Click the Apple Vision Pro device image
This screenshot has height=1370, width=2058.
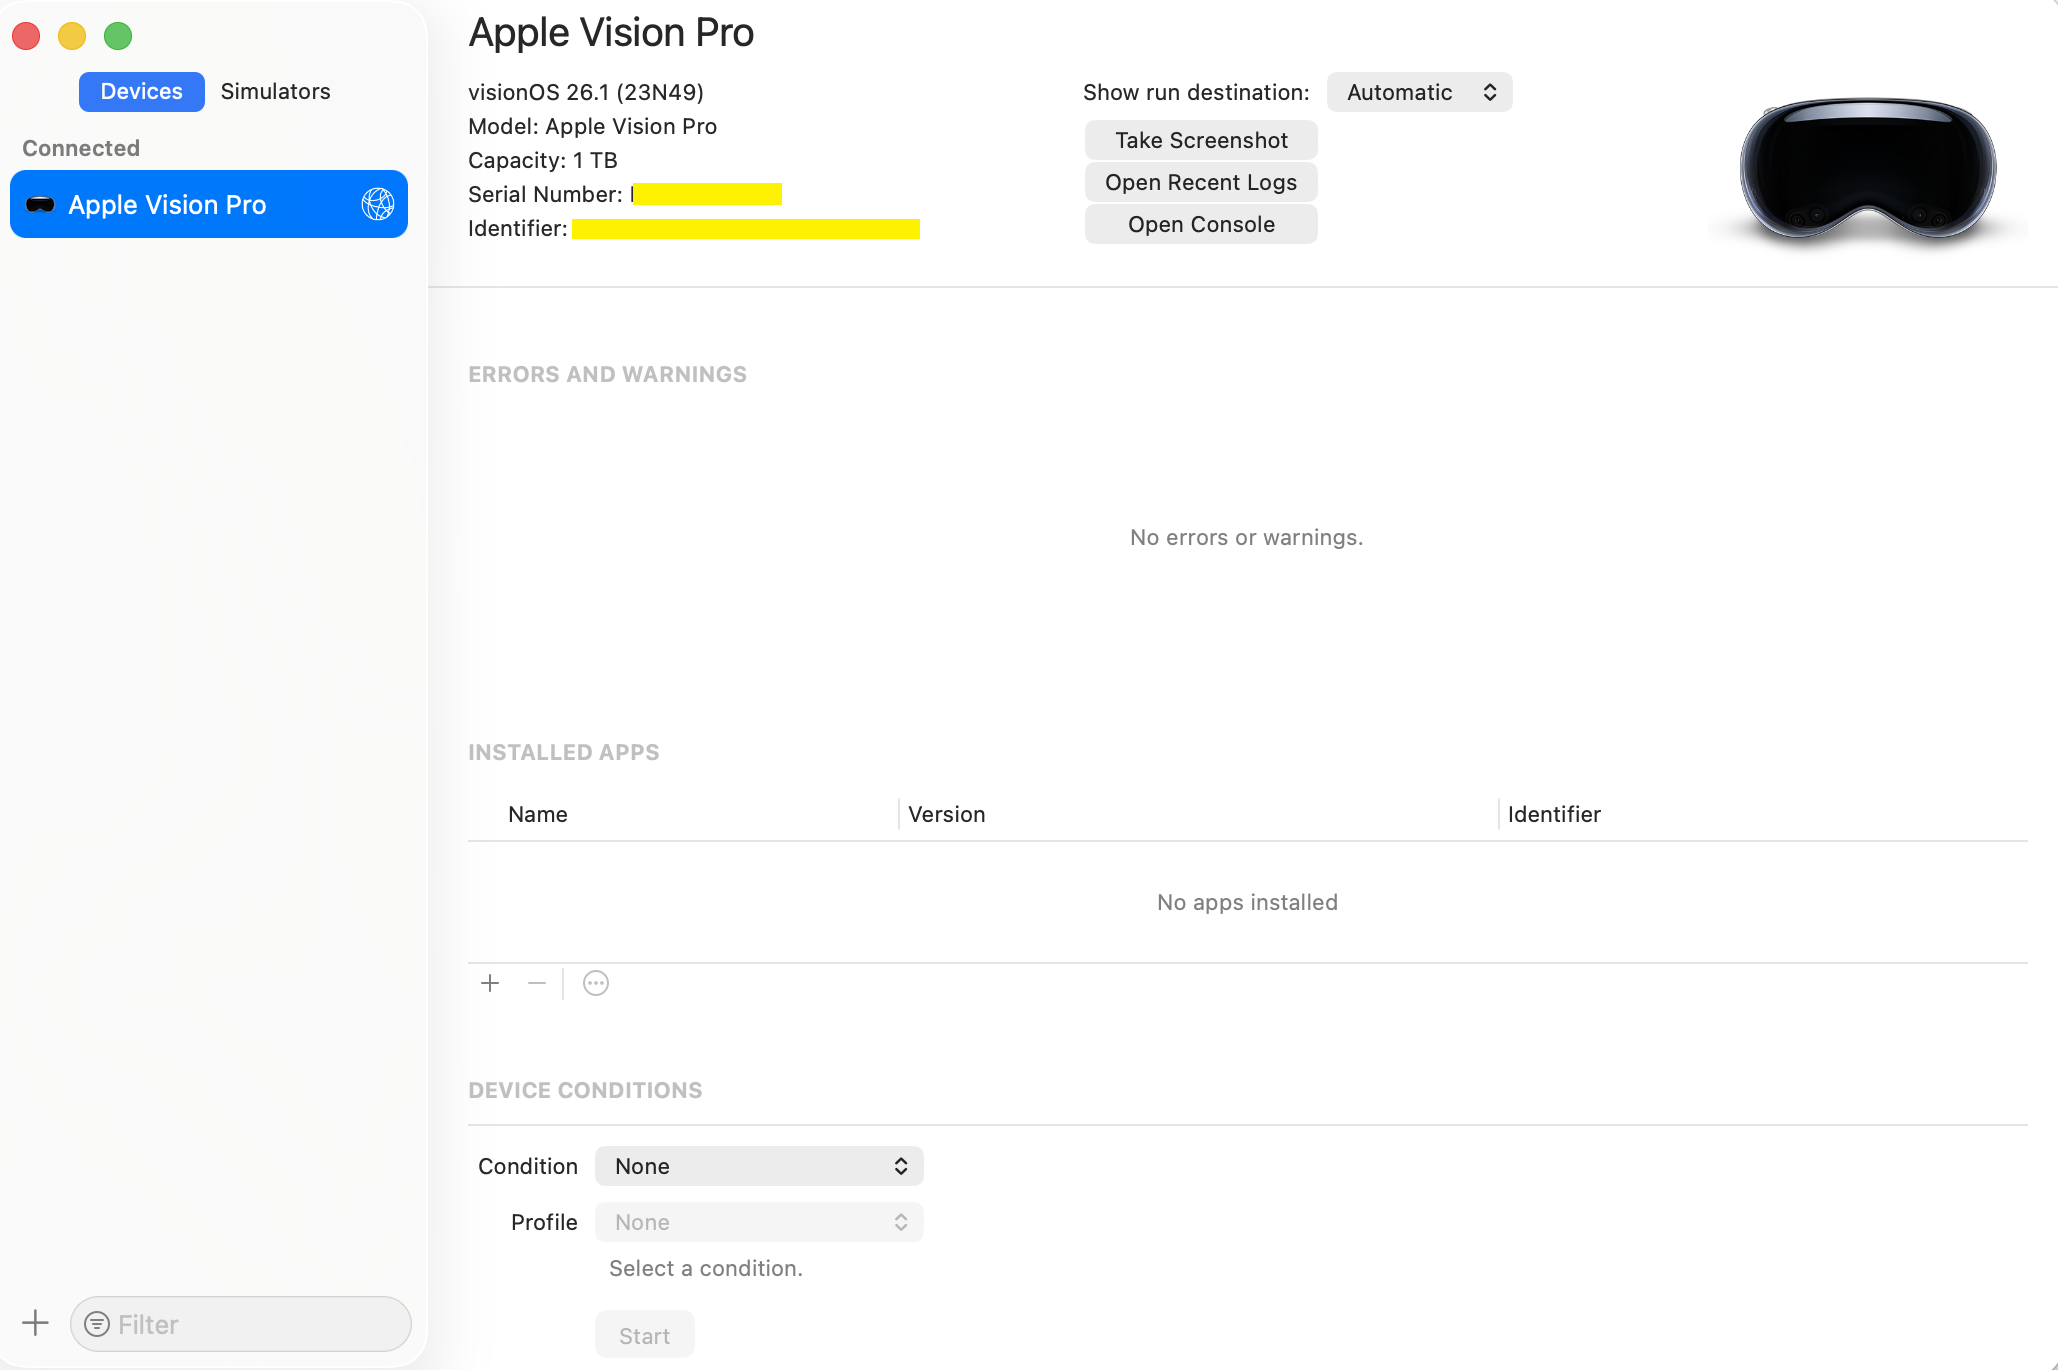(1867, 170)
